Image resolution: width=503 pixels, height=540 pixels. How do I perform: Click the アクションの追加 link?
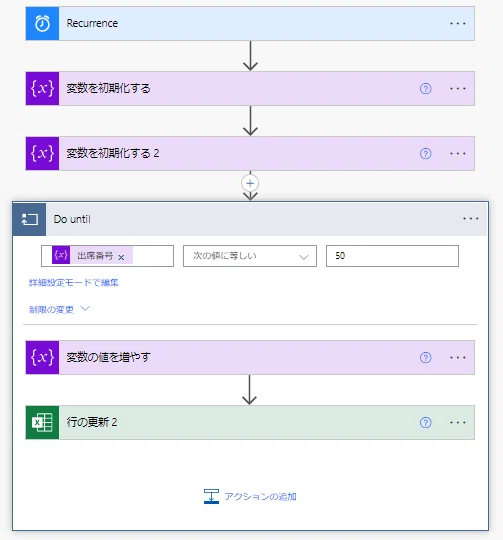261,497
